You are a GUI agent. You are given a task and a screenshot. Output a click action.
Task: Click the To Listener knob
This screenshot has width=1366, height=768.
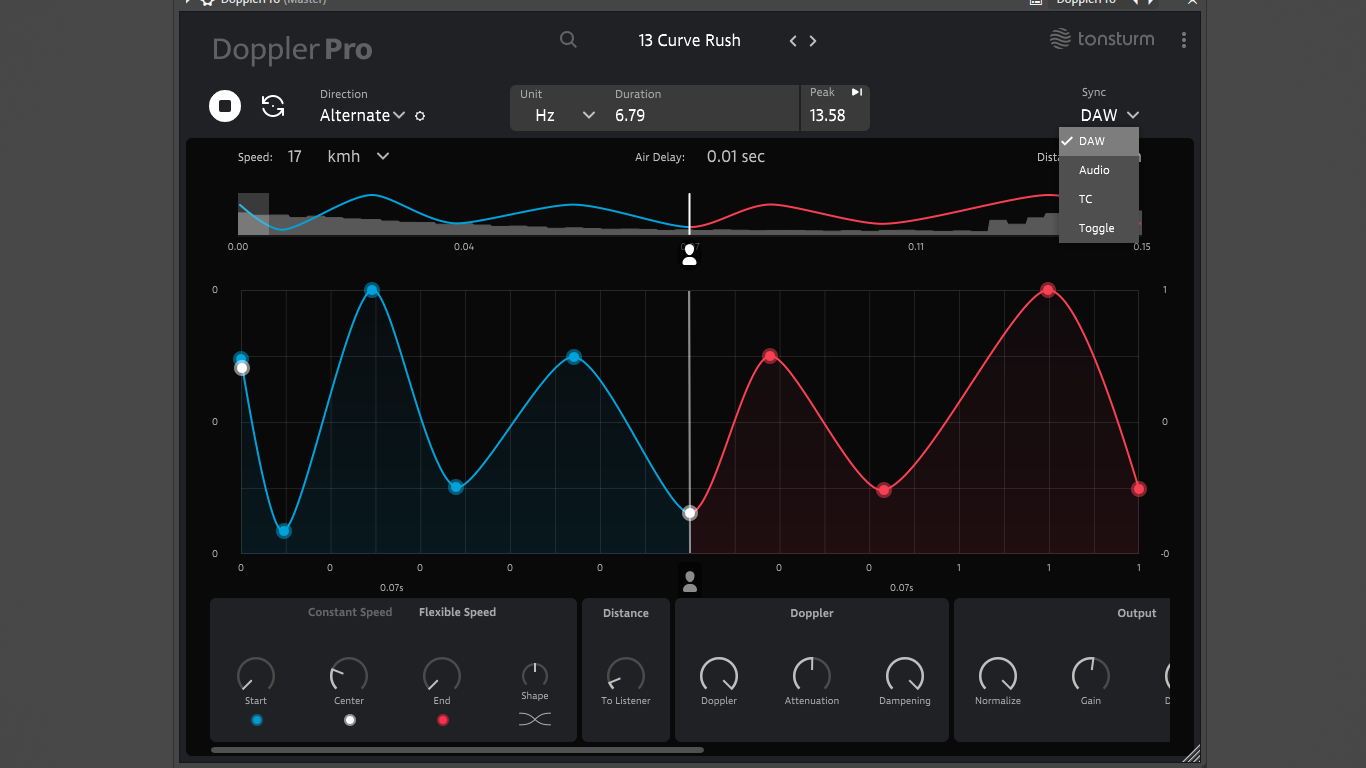click(626, 675)
